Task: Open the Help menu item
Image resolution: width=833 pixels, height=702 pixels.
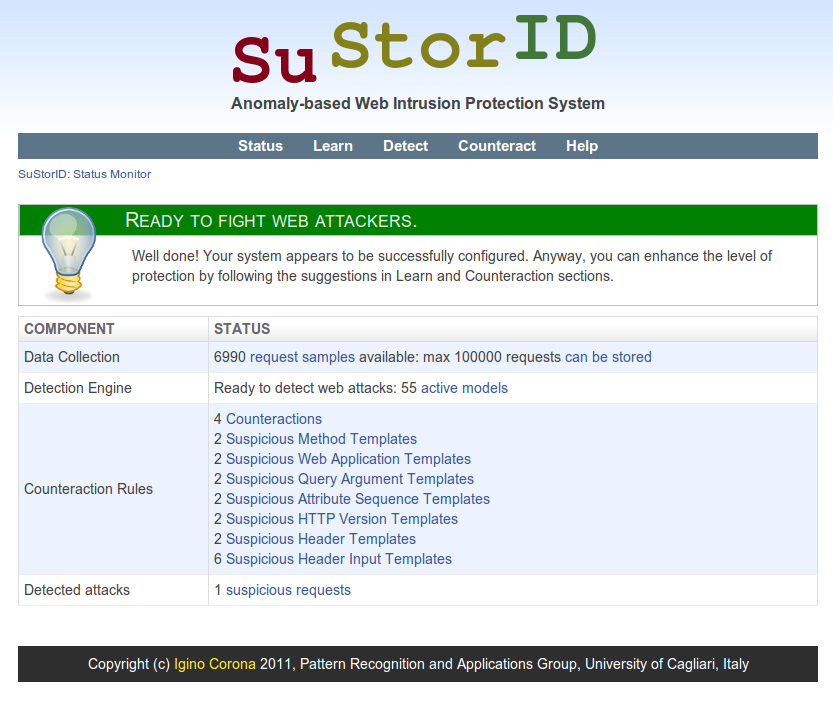Action: (x=582, y=146)
